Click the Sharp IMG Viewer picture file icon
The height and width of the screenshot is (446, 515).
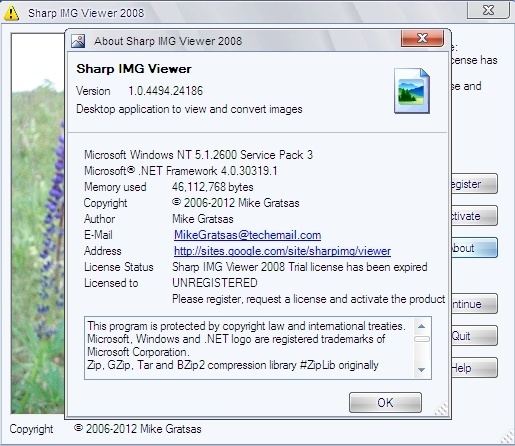pos(412,91)
